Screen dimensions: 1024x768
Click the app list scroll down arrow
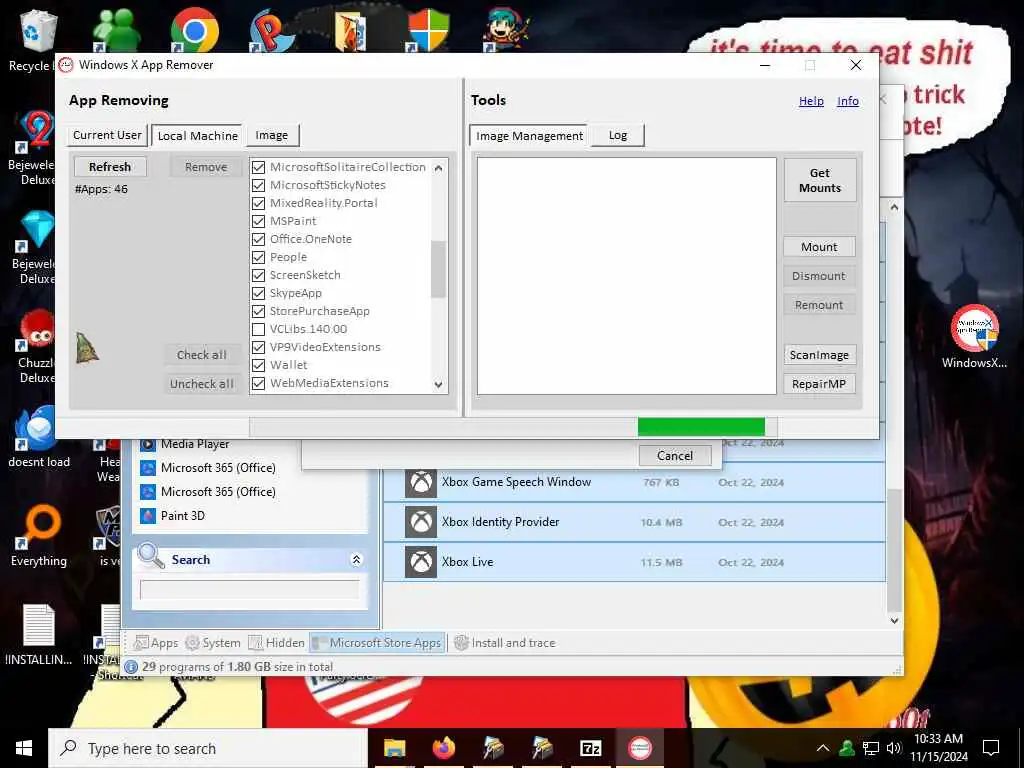[x=438, y=385]
